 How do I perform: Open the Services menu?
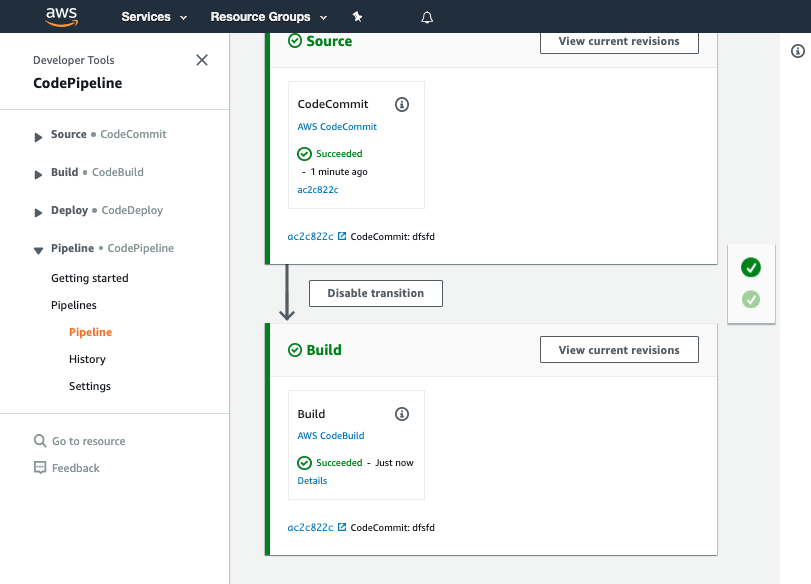click(x=154, y=17)
